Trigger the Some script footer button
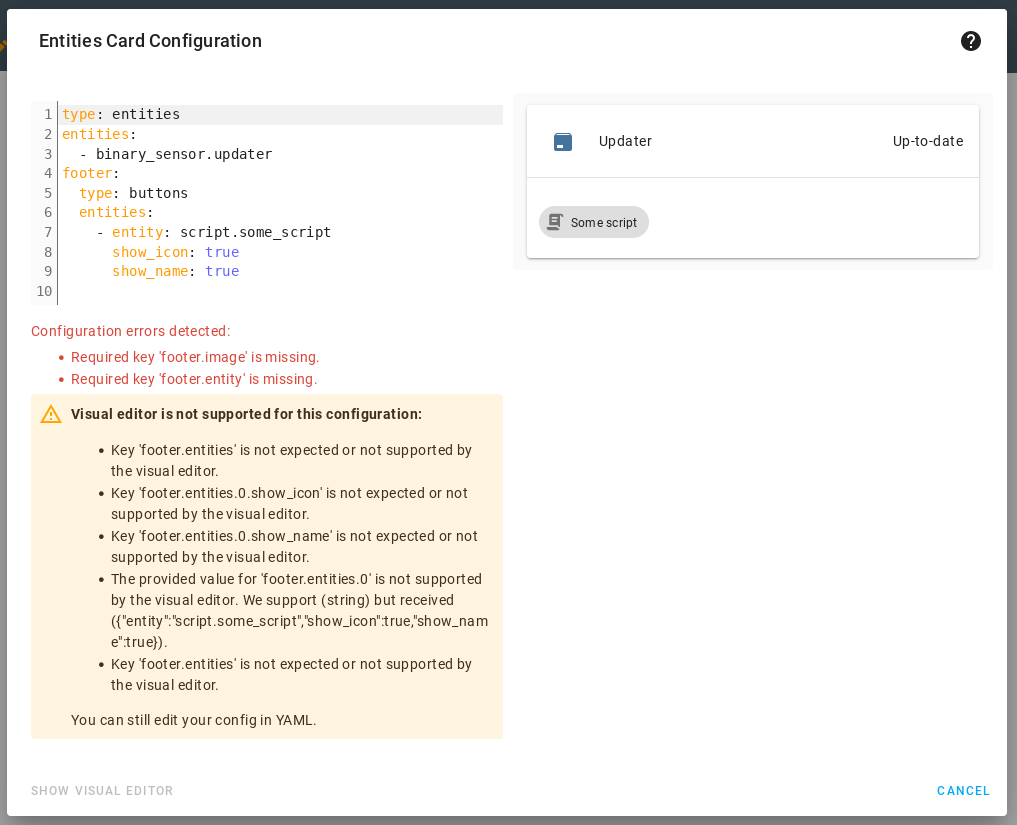 click(x=593, y=221)
